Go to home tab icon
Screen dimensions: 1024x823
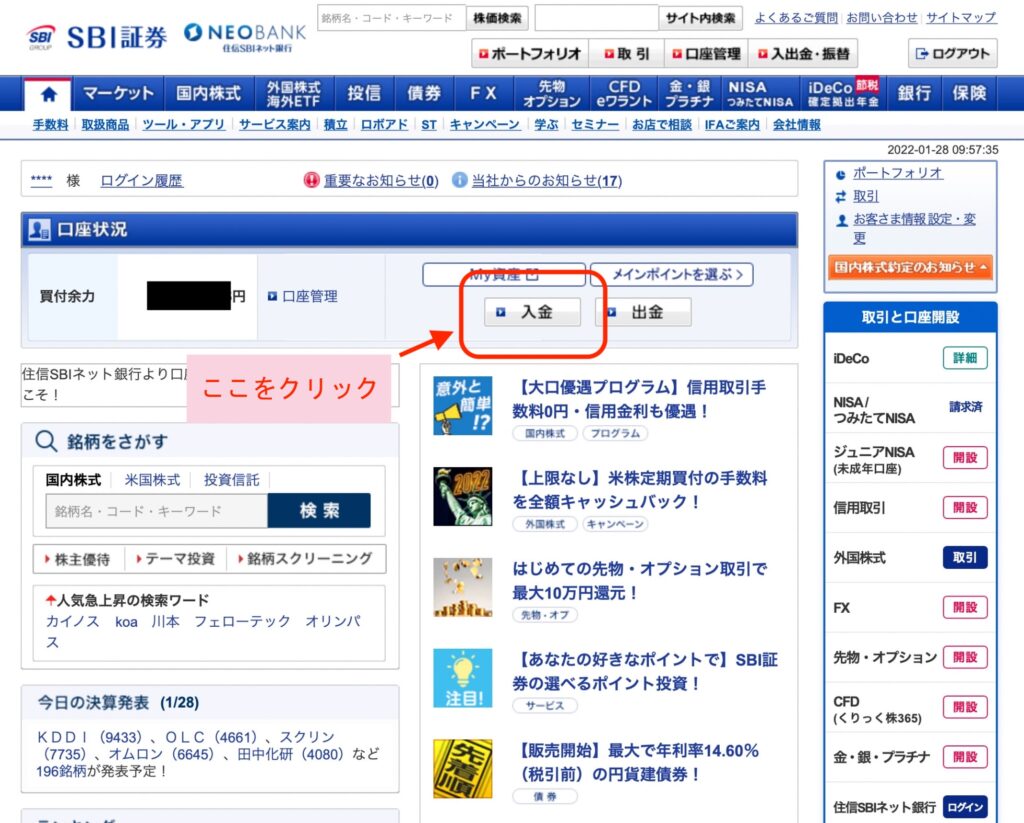click(48, 94)
